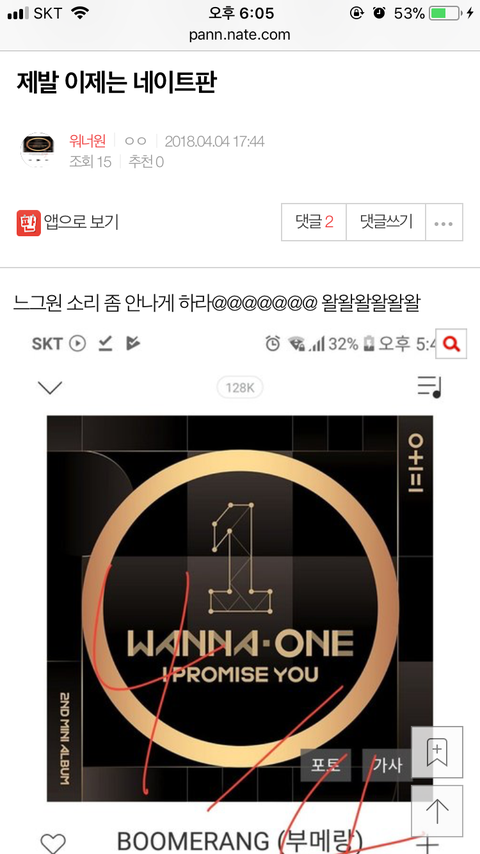
Task: Tap the 앱으로 보기 link
Action: click(82, 222)
